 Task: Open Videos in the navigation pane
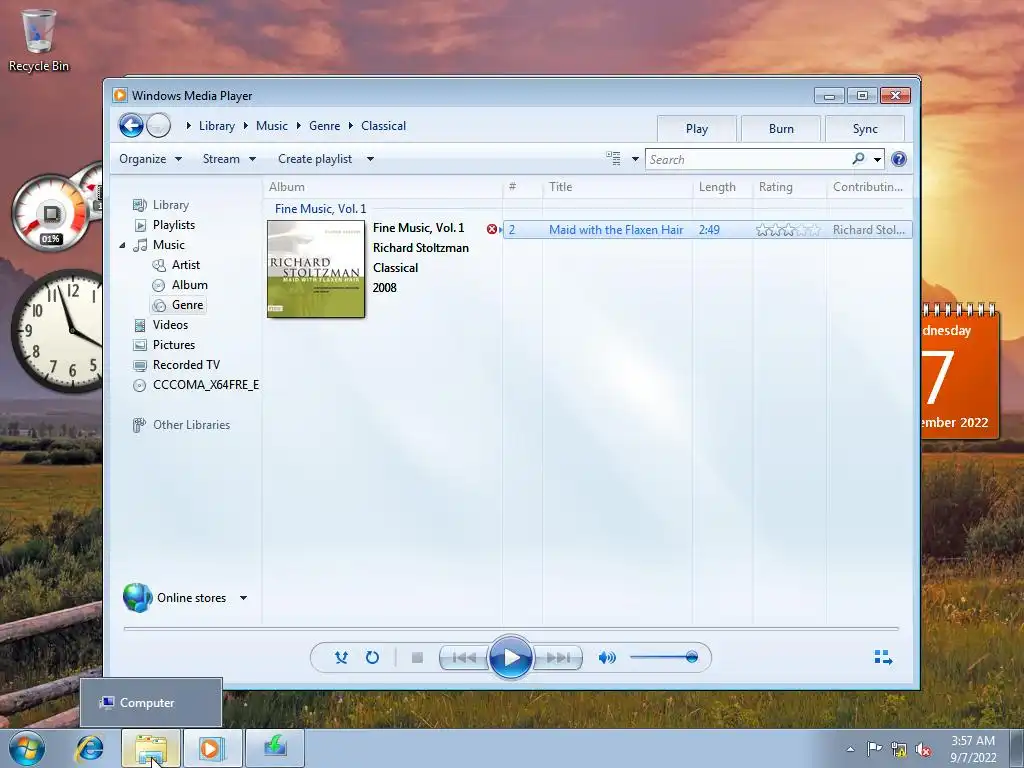tap(170, 325)
